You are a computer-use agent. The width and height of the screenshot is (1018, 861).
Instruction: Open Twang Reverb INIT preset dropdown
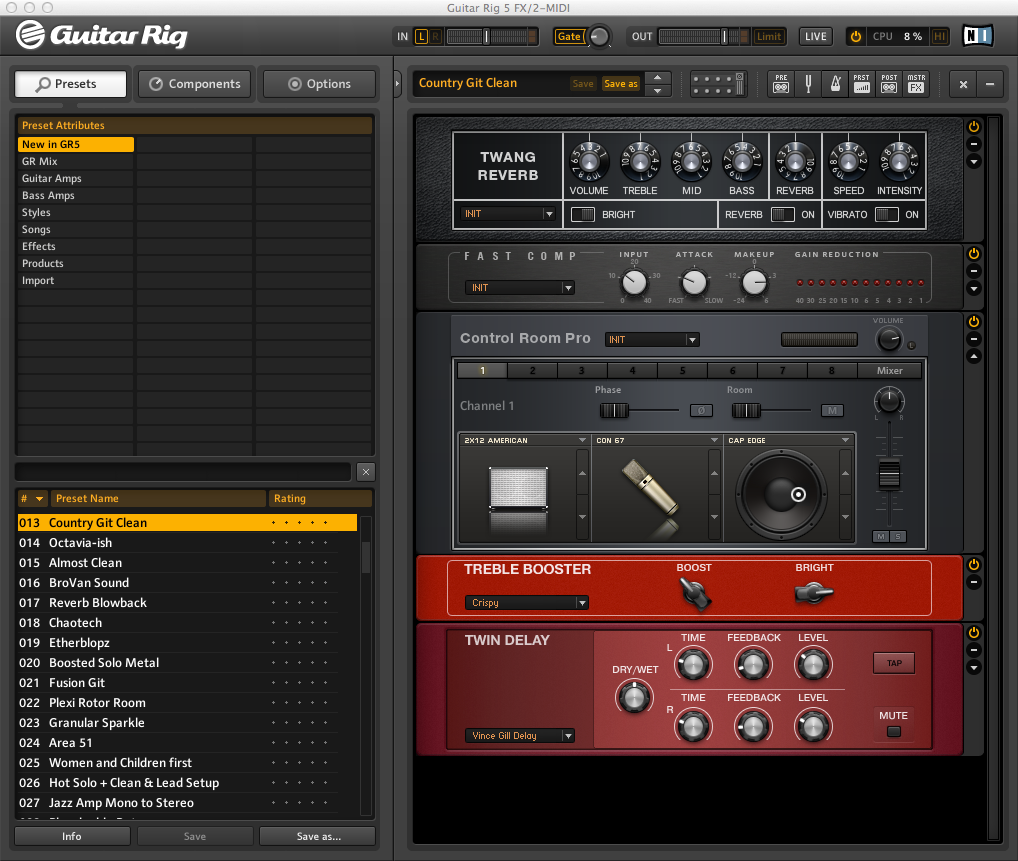(x=508, y=214)
